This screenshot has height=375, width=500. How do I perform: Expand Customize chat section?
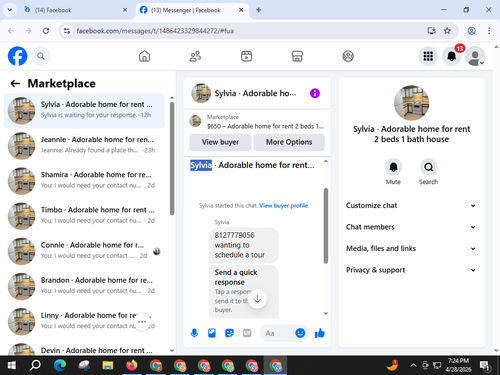pos(411,206)
